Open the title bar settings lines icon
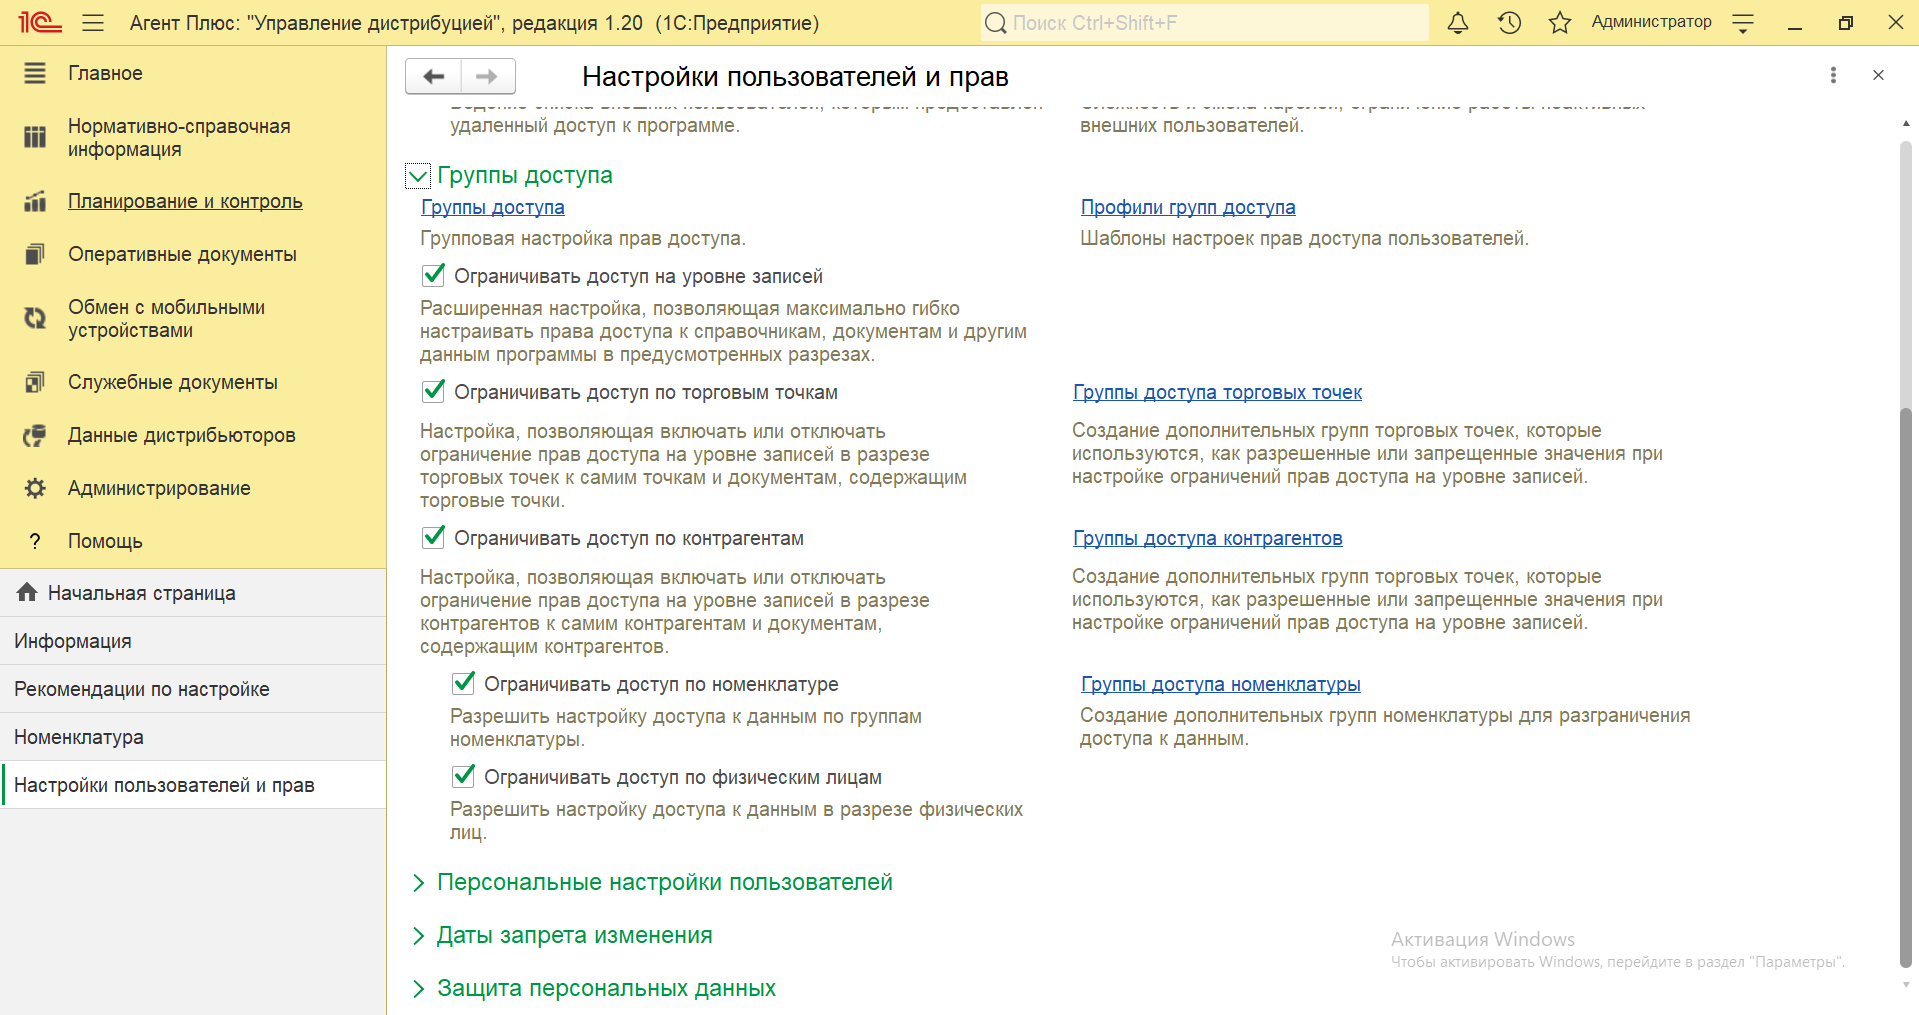 [1743, 22]
